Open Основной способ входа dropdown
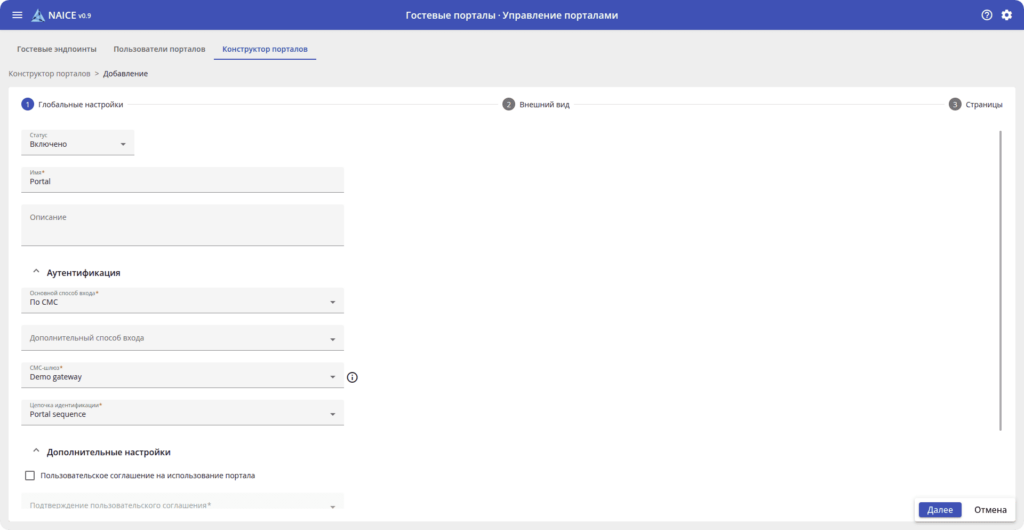 click(x=182, y=300)
